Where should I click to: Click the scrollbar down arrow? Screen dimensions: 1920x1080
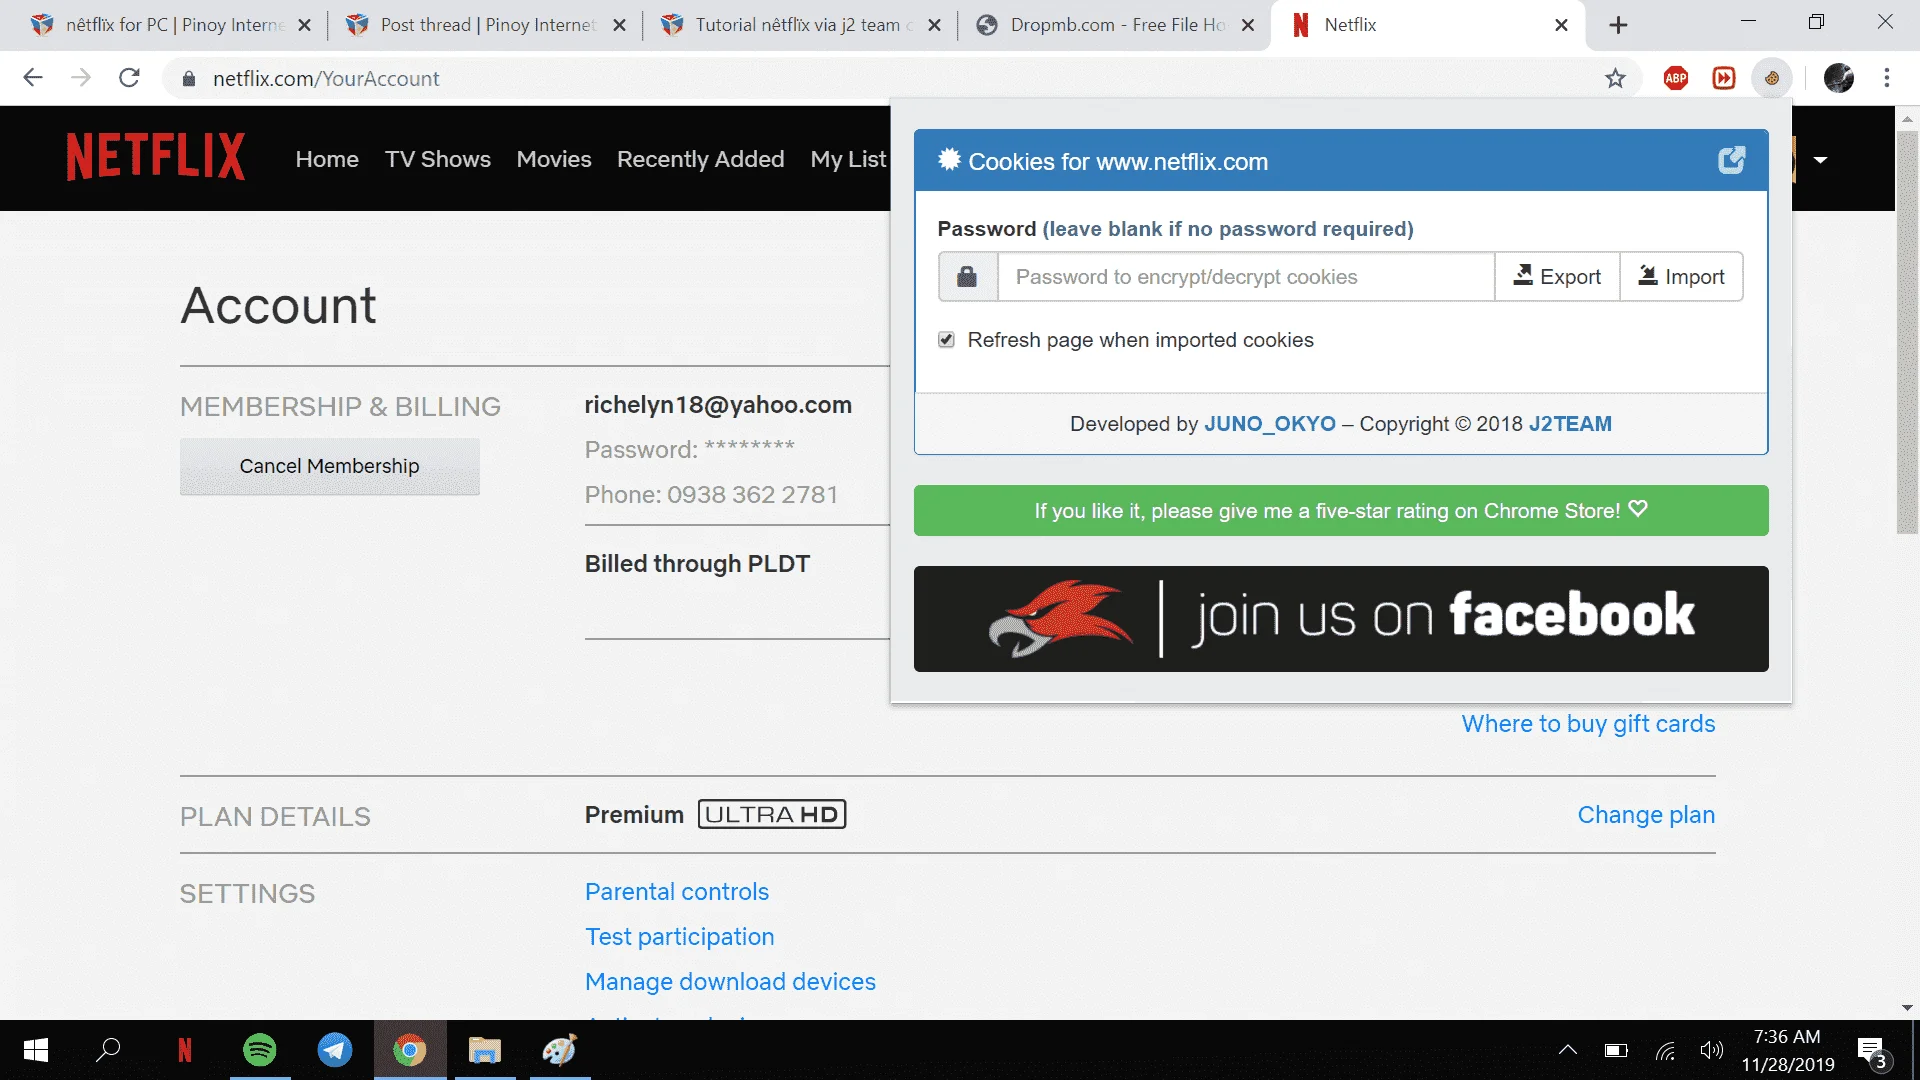tap(1907, 1008)
